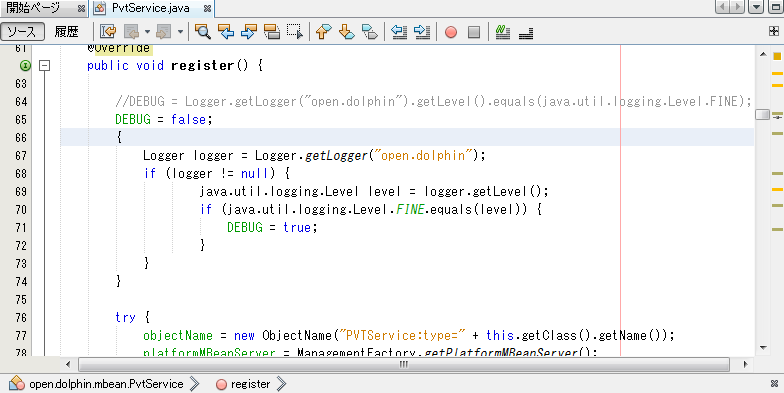Click open.dolphin.mbean.PvtService breadcrumb

[x=106, y=384]
